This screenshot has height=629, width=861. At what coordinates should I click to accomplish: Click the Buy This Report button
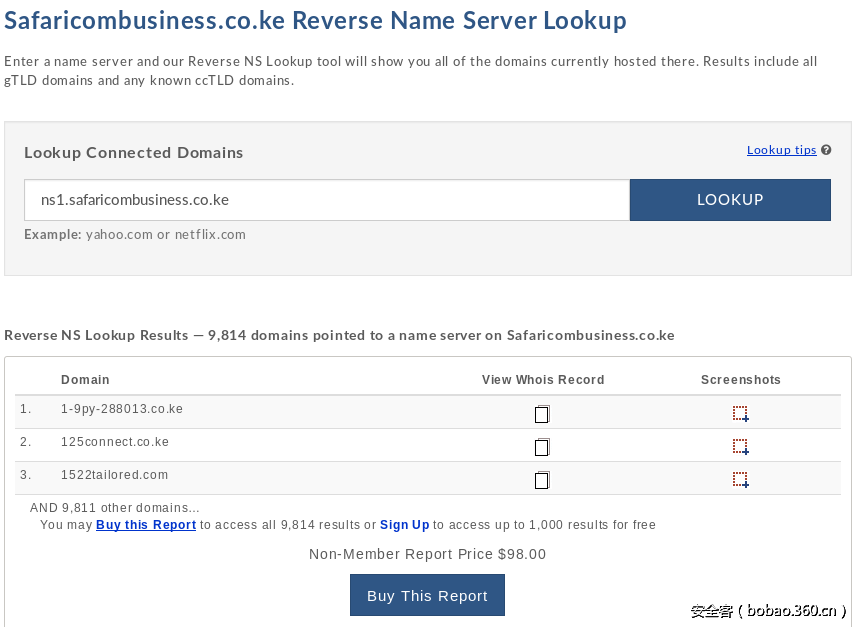pos(427,595)
